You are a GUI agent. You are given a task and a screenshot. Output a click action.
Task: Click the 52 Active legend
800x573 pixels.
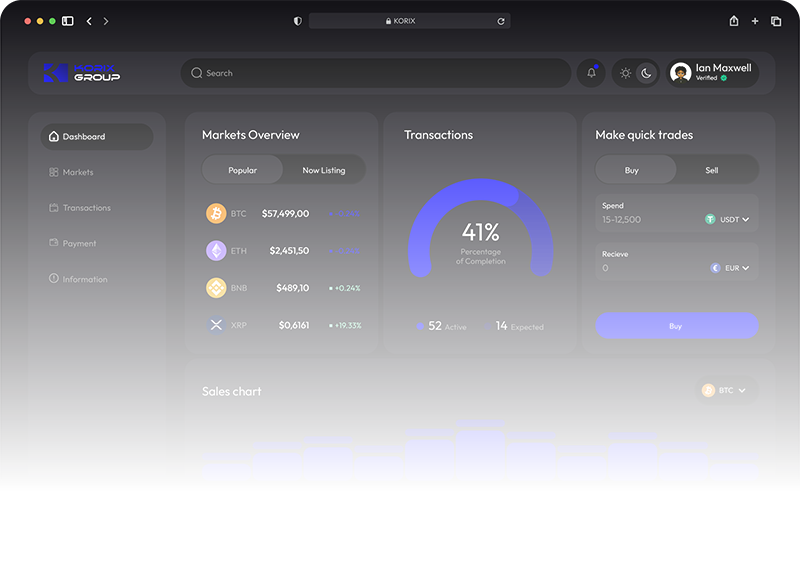click(x=441, y=326)
